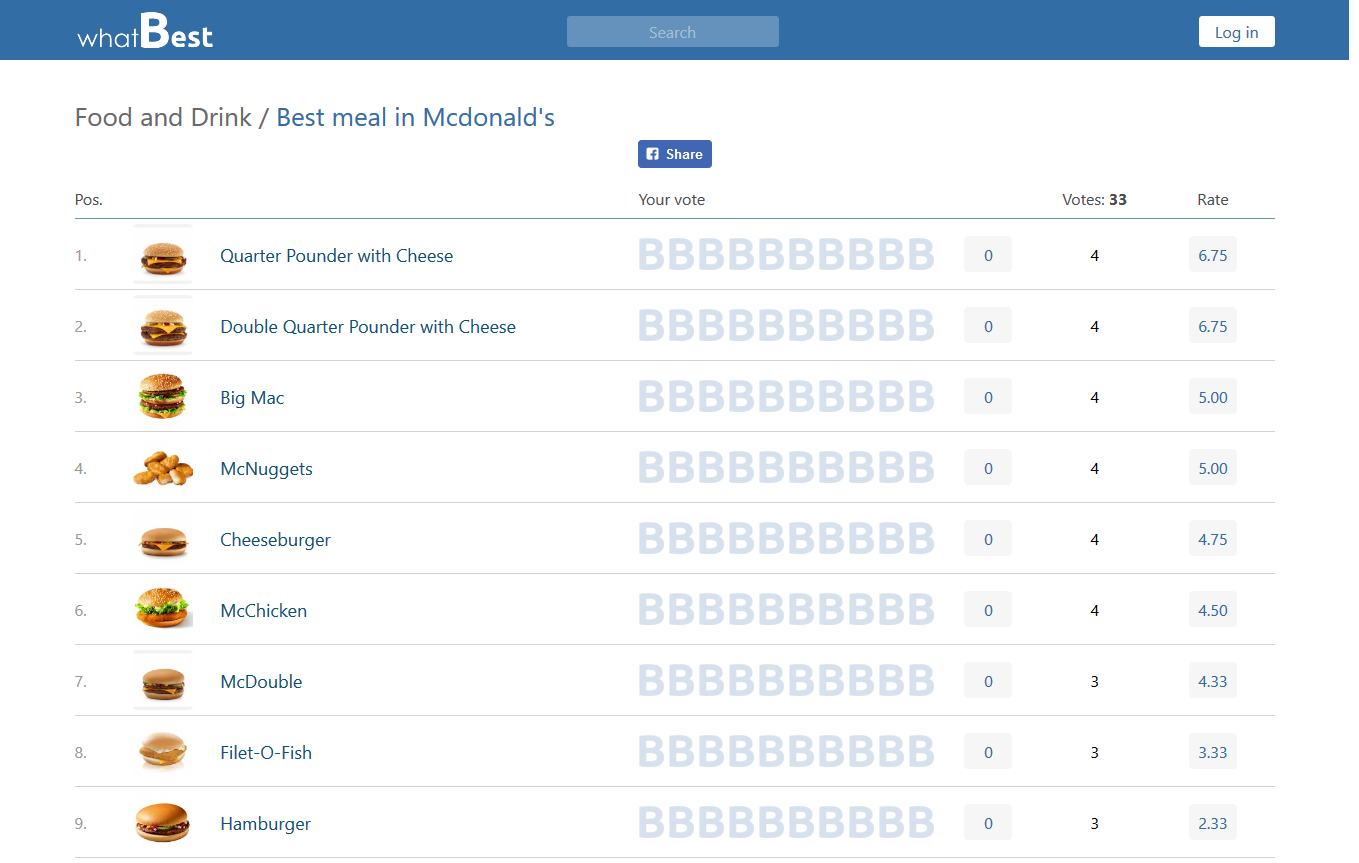Click Quarter Pounder with Cheese burger image

[x=163, y=256]
